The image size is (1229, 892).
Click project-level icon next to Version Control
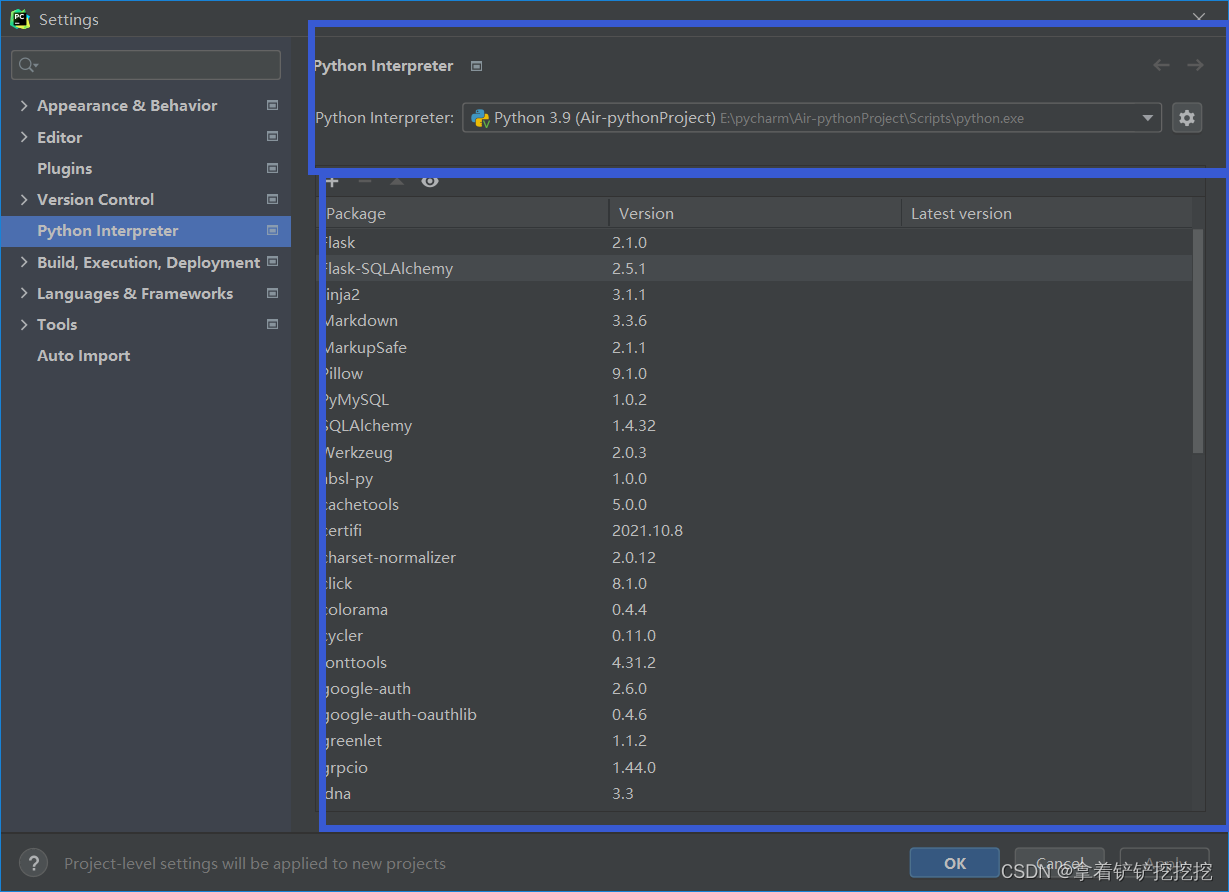point(273,199)
